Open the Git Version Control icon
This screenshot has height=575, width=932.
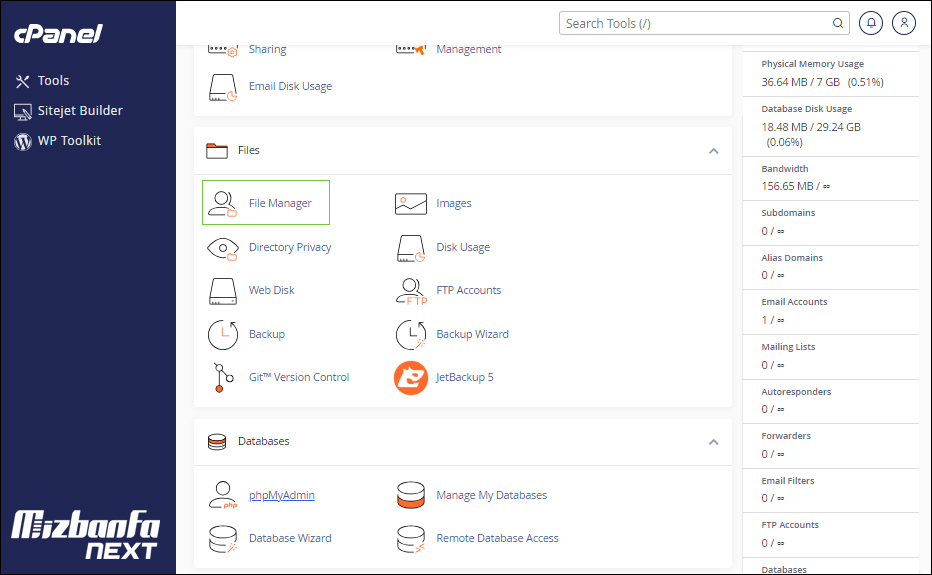tap(223, 378)
